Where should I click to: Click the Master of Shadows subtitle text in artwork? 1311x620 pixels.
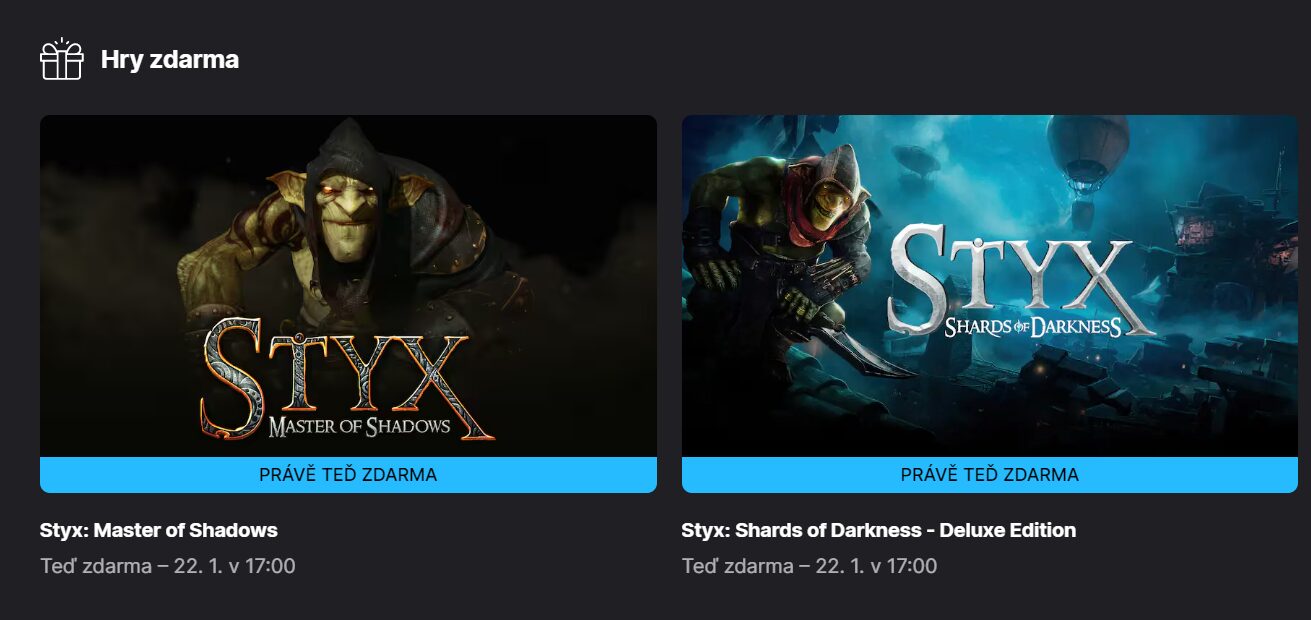click(x=360, y=427)
